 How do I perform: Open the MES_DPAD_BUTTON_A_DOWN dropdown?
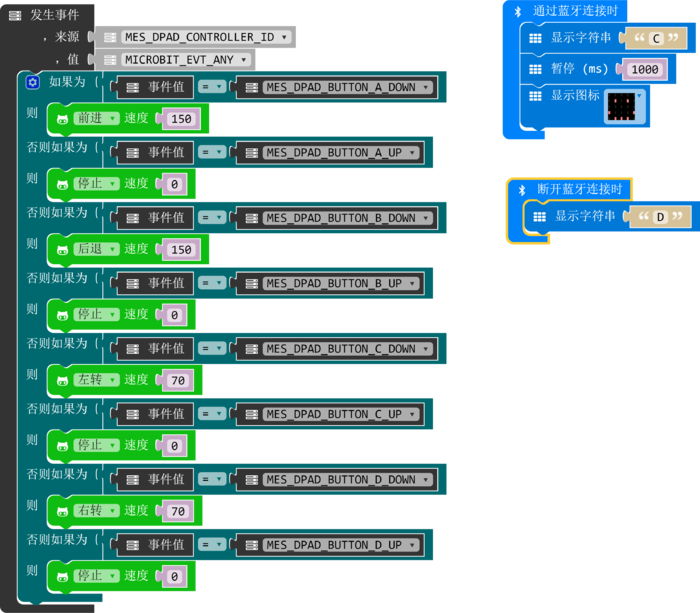coord(348,88)
